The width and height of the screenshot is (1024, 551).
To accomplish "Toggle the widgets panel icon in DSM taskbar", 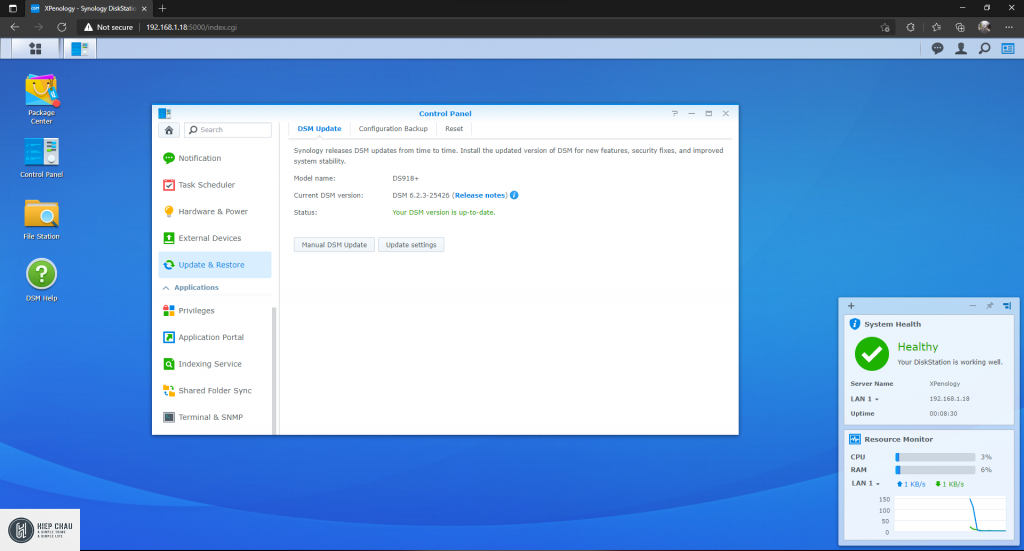I will point(1008,48).
